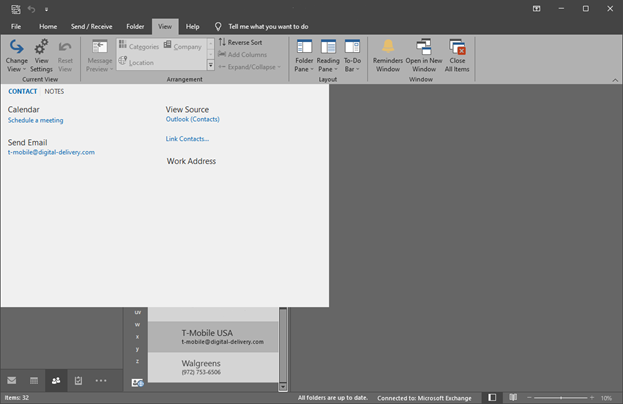623x404 pixels.
Task: Adjust the zoom slider in status bar
Action: tap(562, 397)
